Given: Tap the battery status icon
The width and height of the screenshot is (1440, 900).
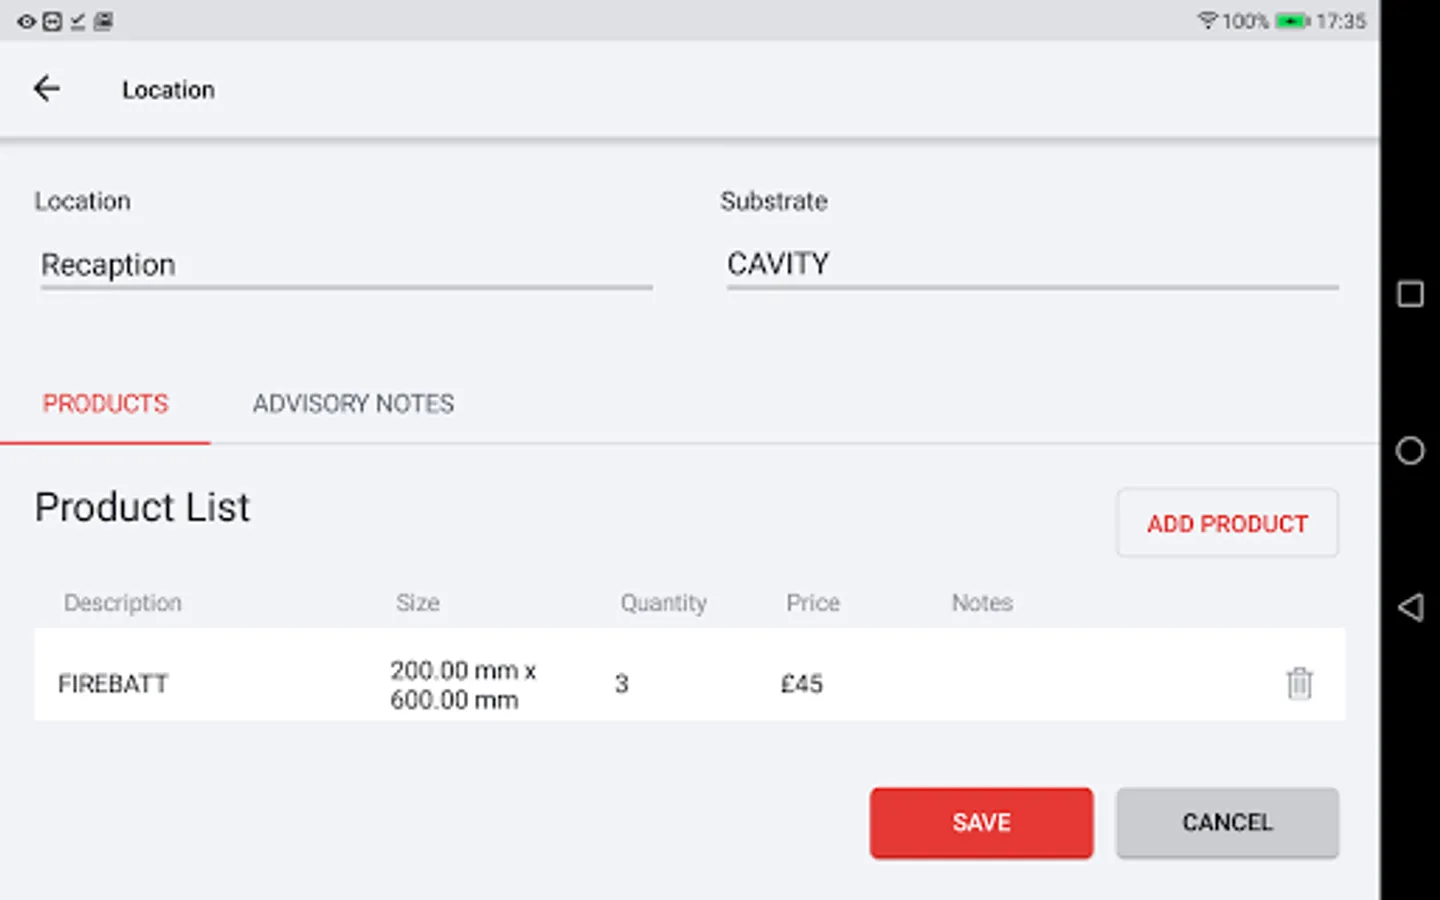Looking at the screenshot, I should pos(1292,21).
